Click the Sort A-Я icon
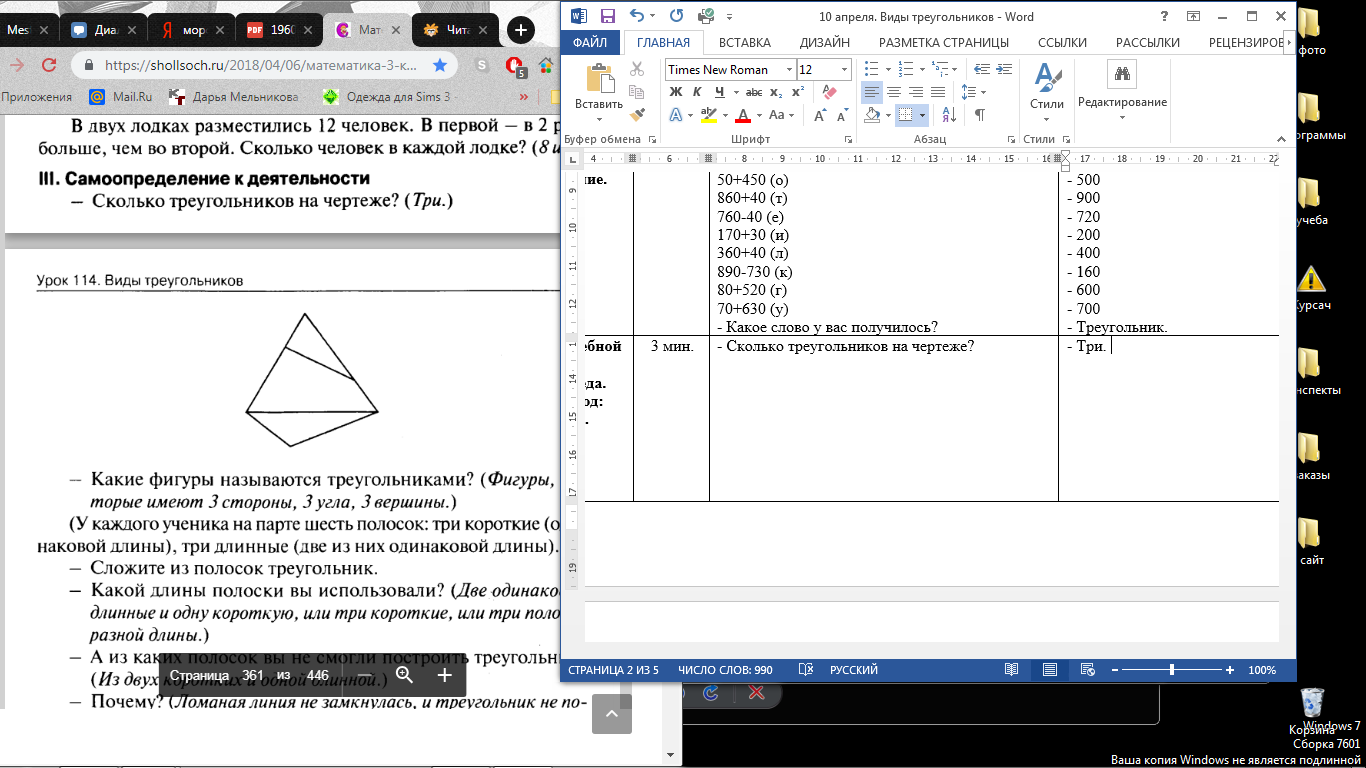 950,115
